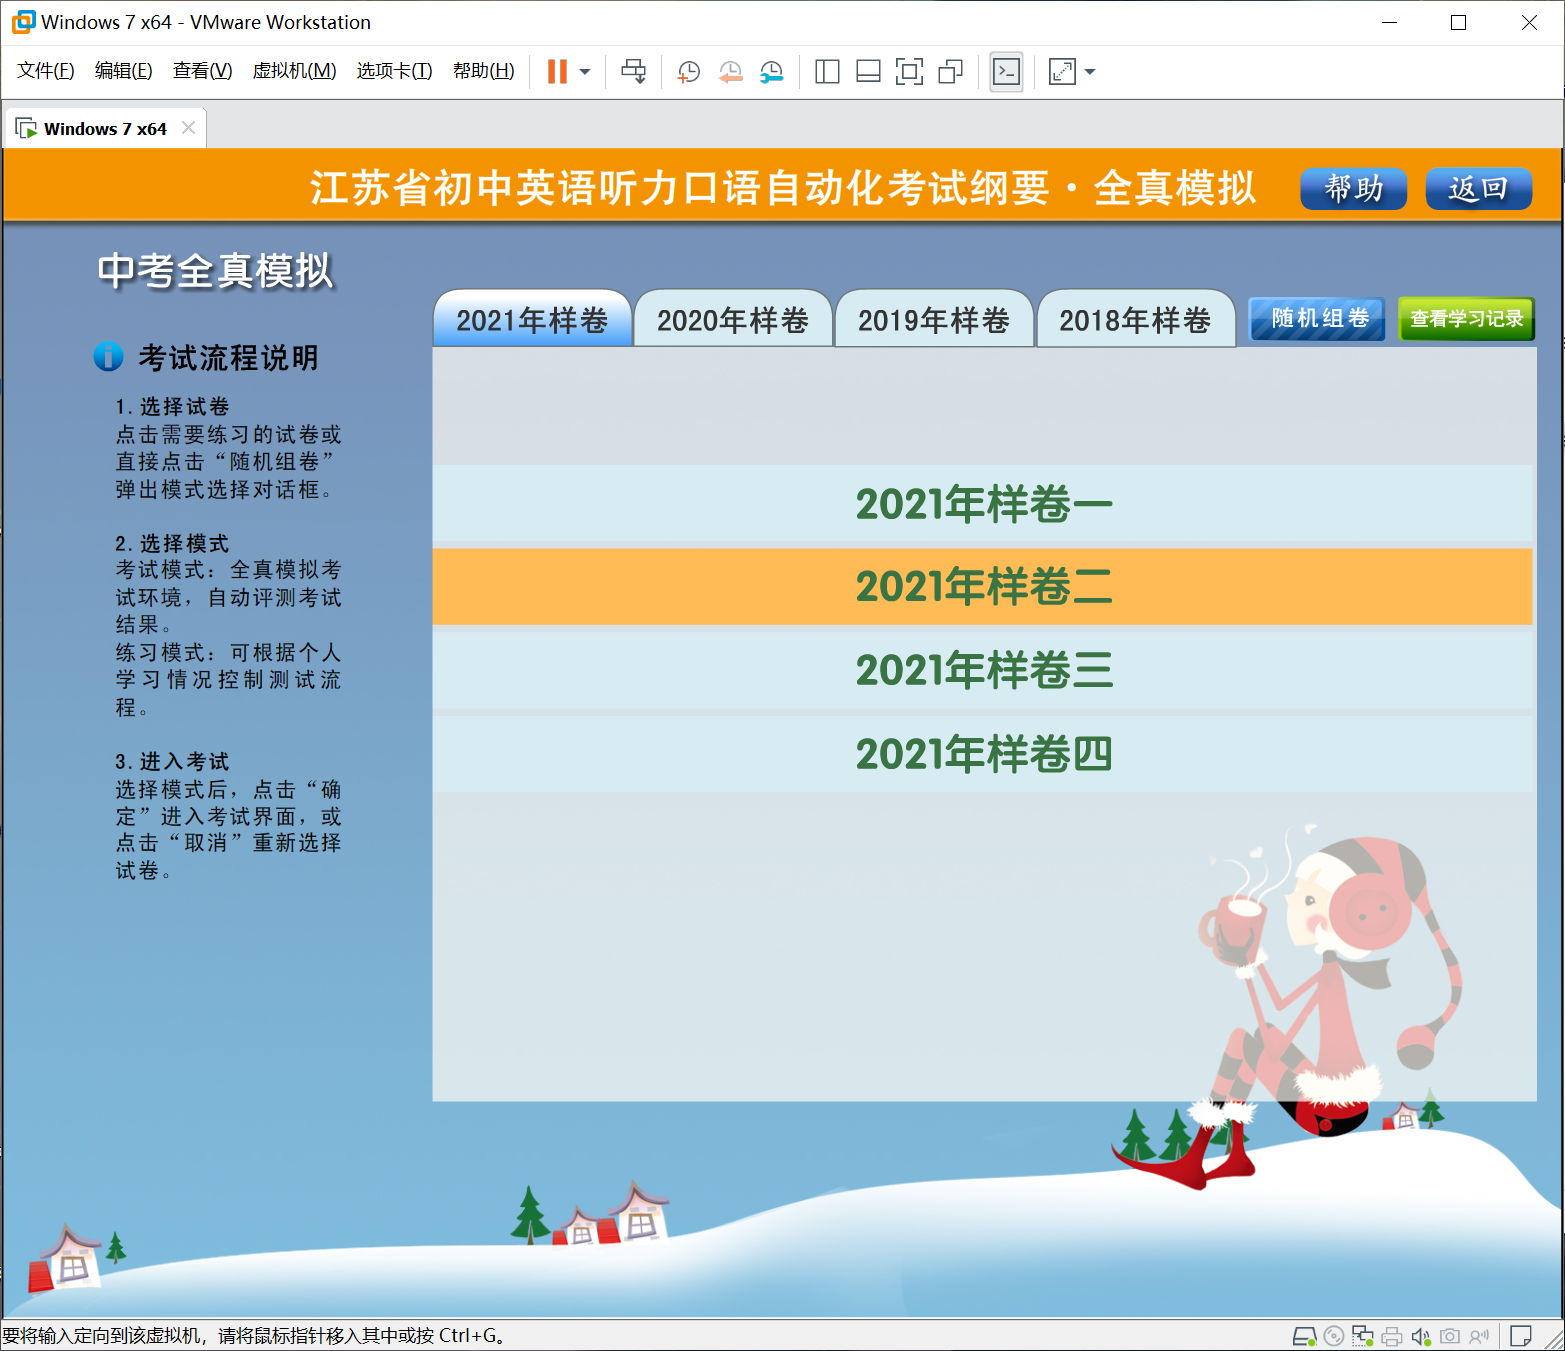The width and height of the screenshot is (1565, 1351).
Task: Click the VMware pause virtual machine icon
Action: pos(557,71)
